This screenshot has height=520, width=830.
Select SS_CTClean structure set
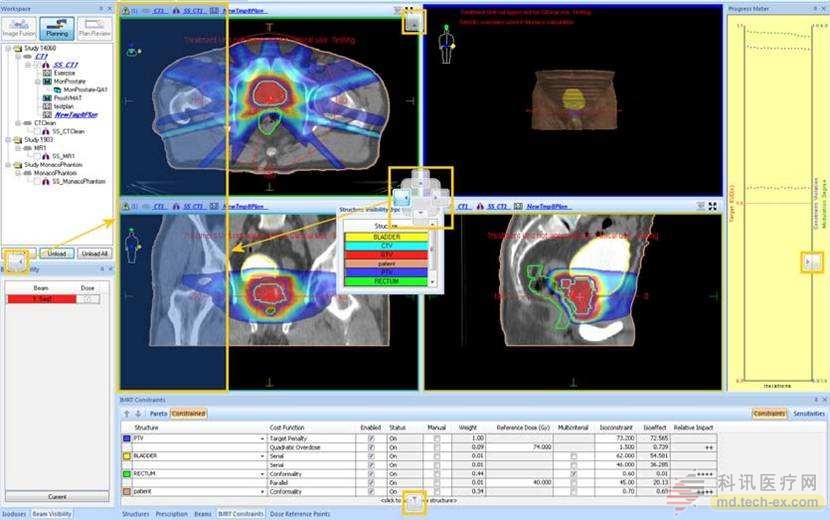click(68, 131)
